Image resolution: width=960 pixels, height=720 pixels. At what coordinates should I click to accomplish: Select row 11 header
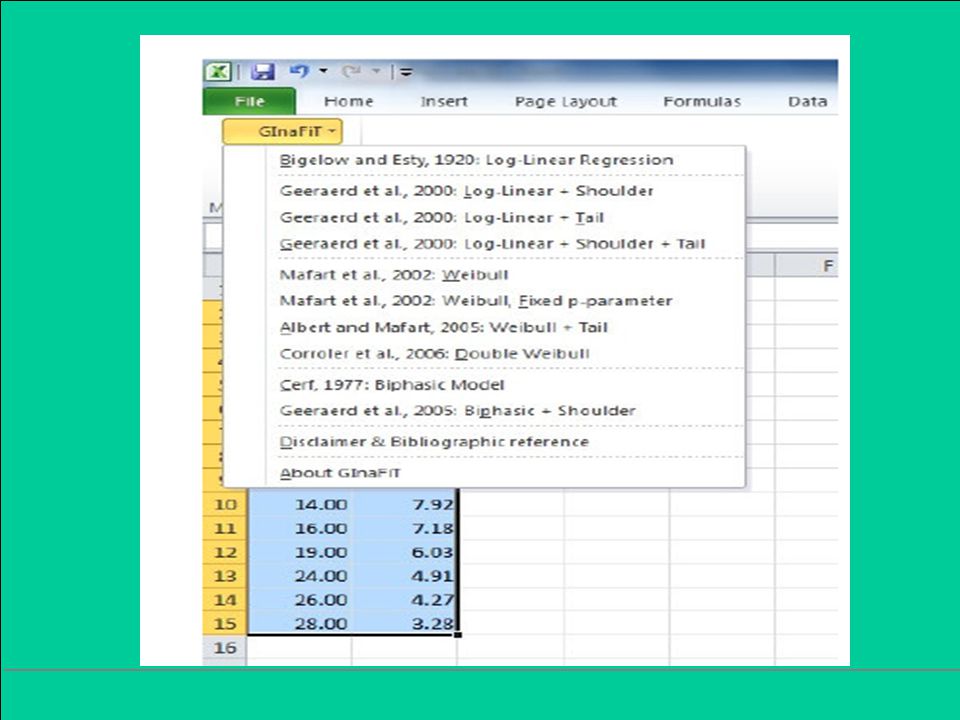coord(225,528)
